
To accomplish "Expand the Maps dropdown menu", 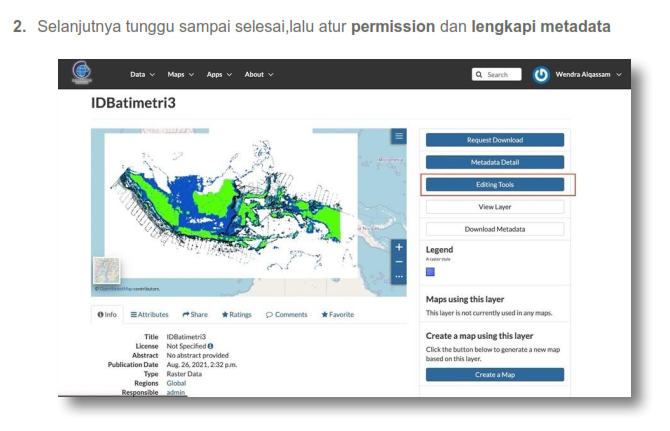I will pyautogui.click(x=179, y=75).
